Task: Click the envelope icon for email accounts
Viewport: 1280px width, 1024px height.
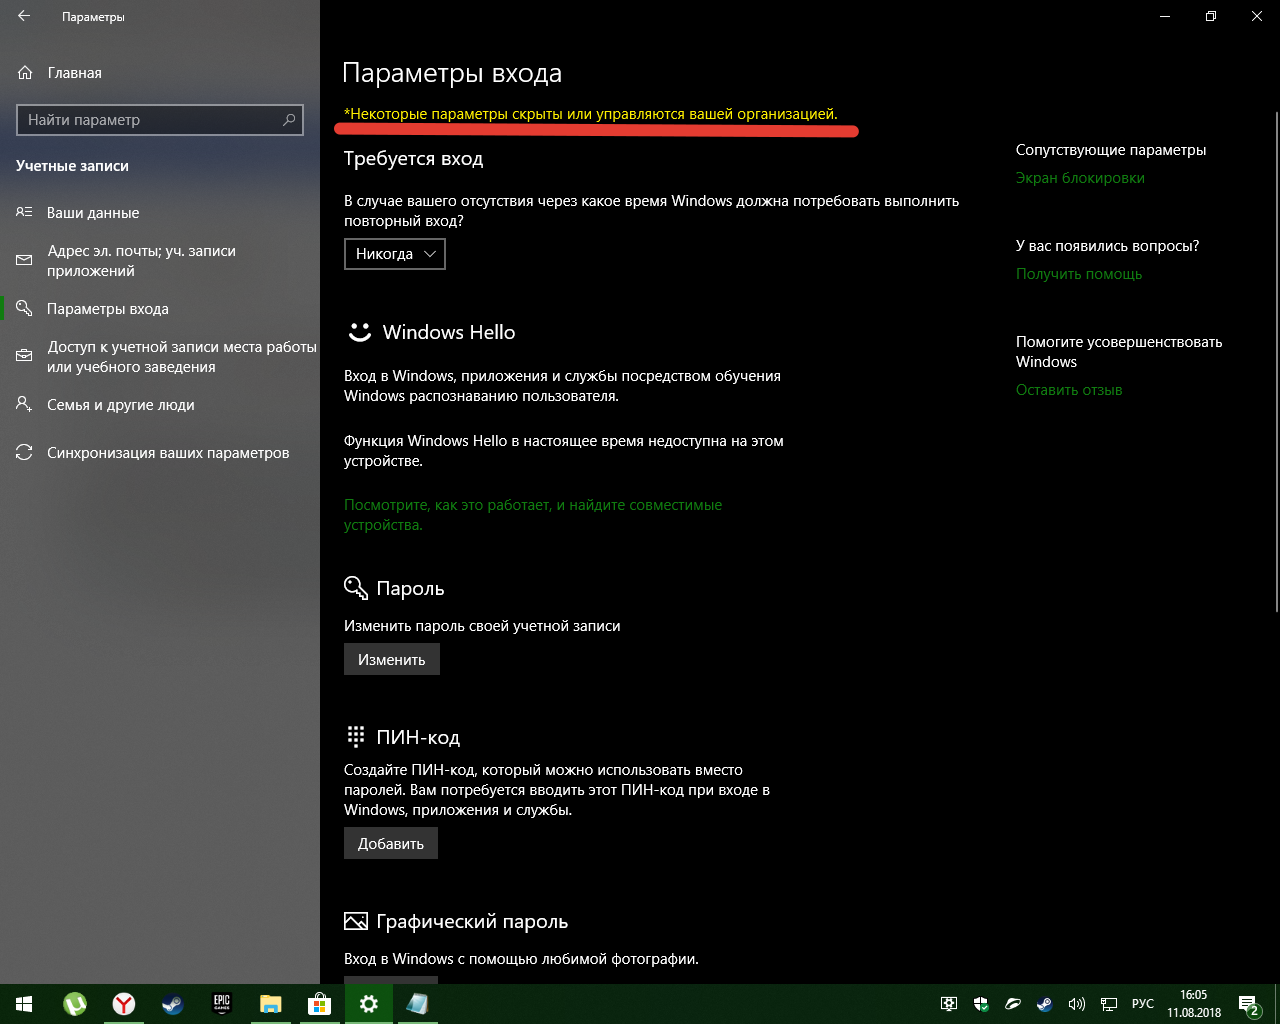Action: pos(24,261)
